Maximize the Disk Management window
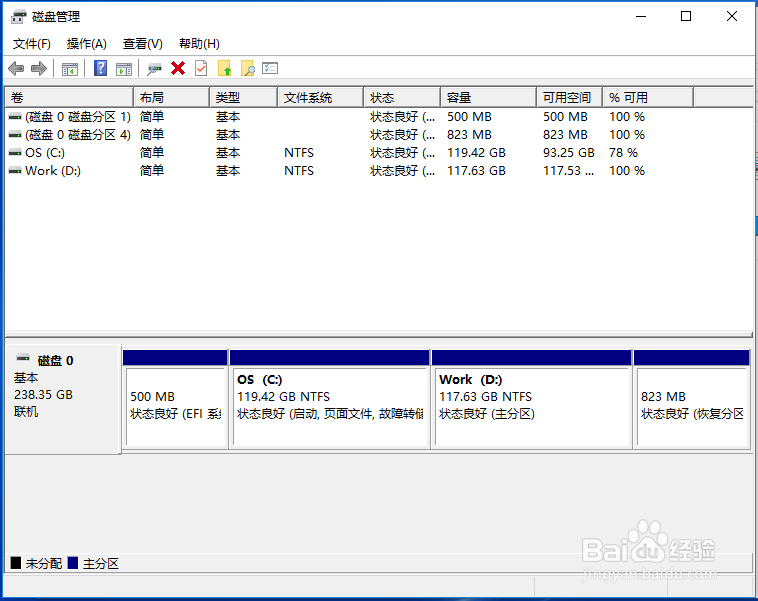 pyautogui.click(x=685, y=16)
